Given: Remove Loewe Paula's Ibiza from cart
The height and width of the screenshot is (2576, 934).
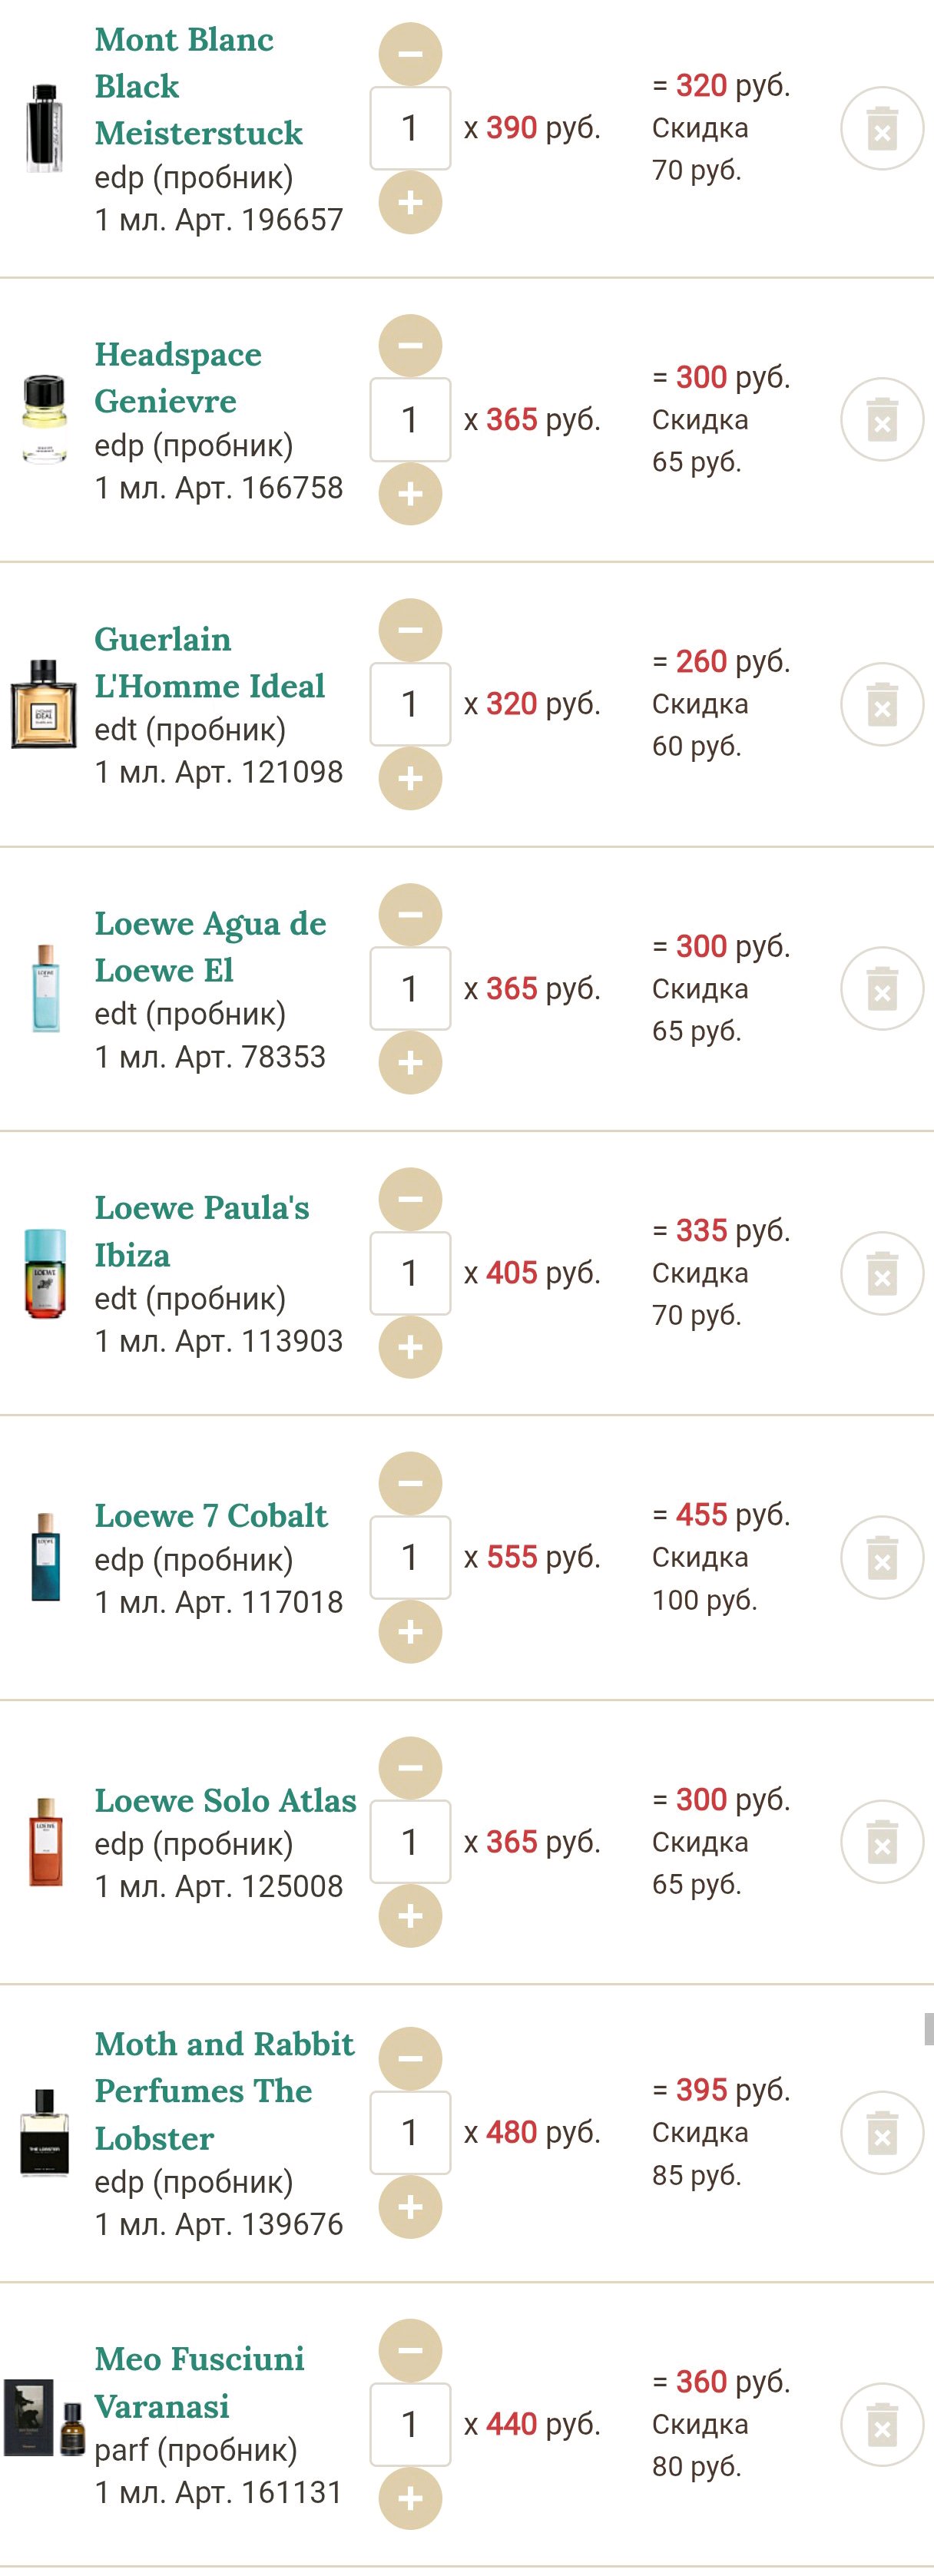Looking at the screenshot, I should [881, 1274].
